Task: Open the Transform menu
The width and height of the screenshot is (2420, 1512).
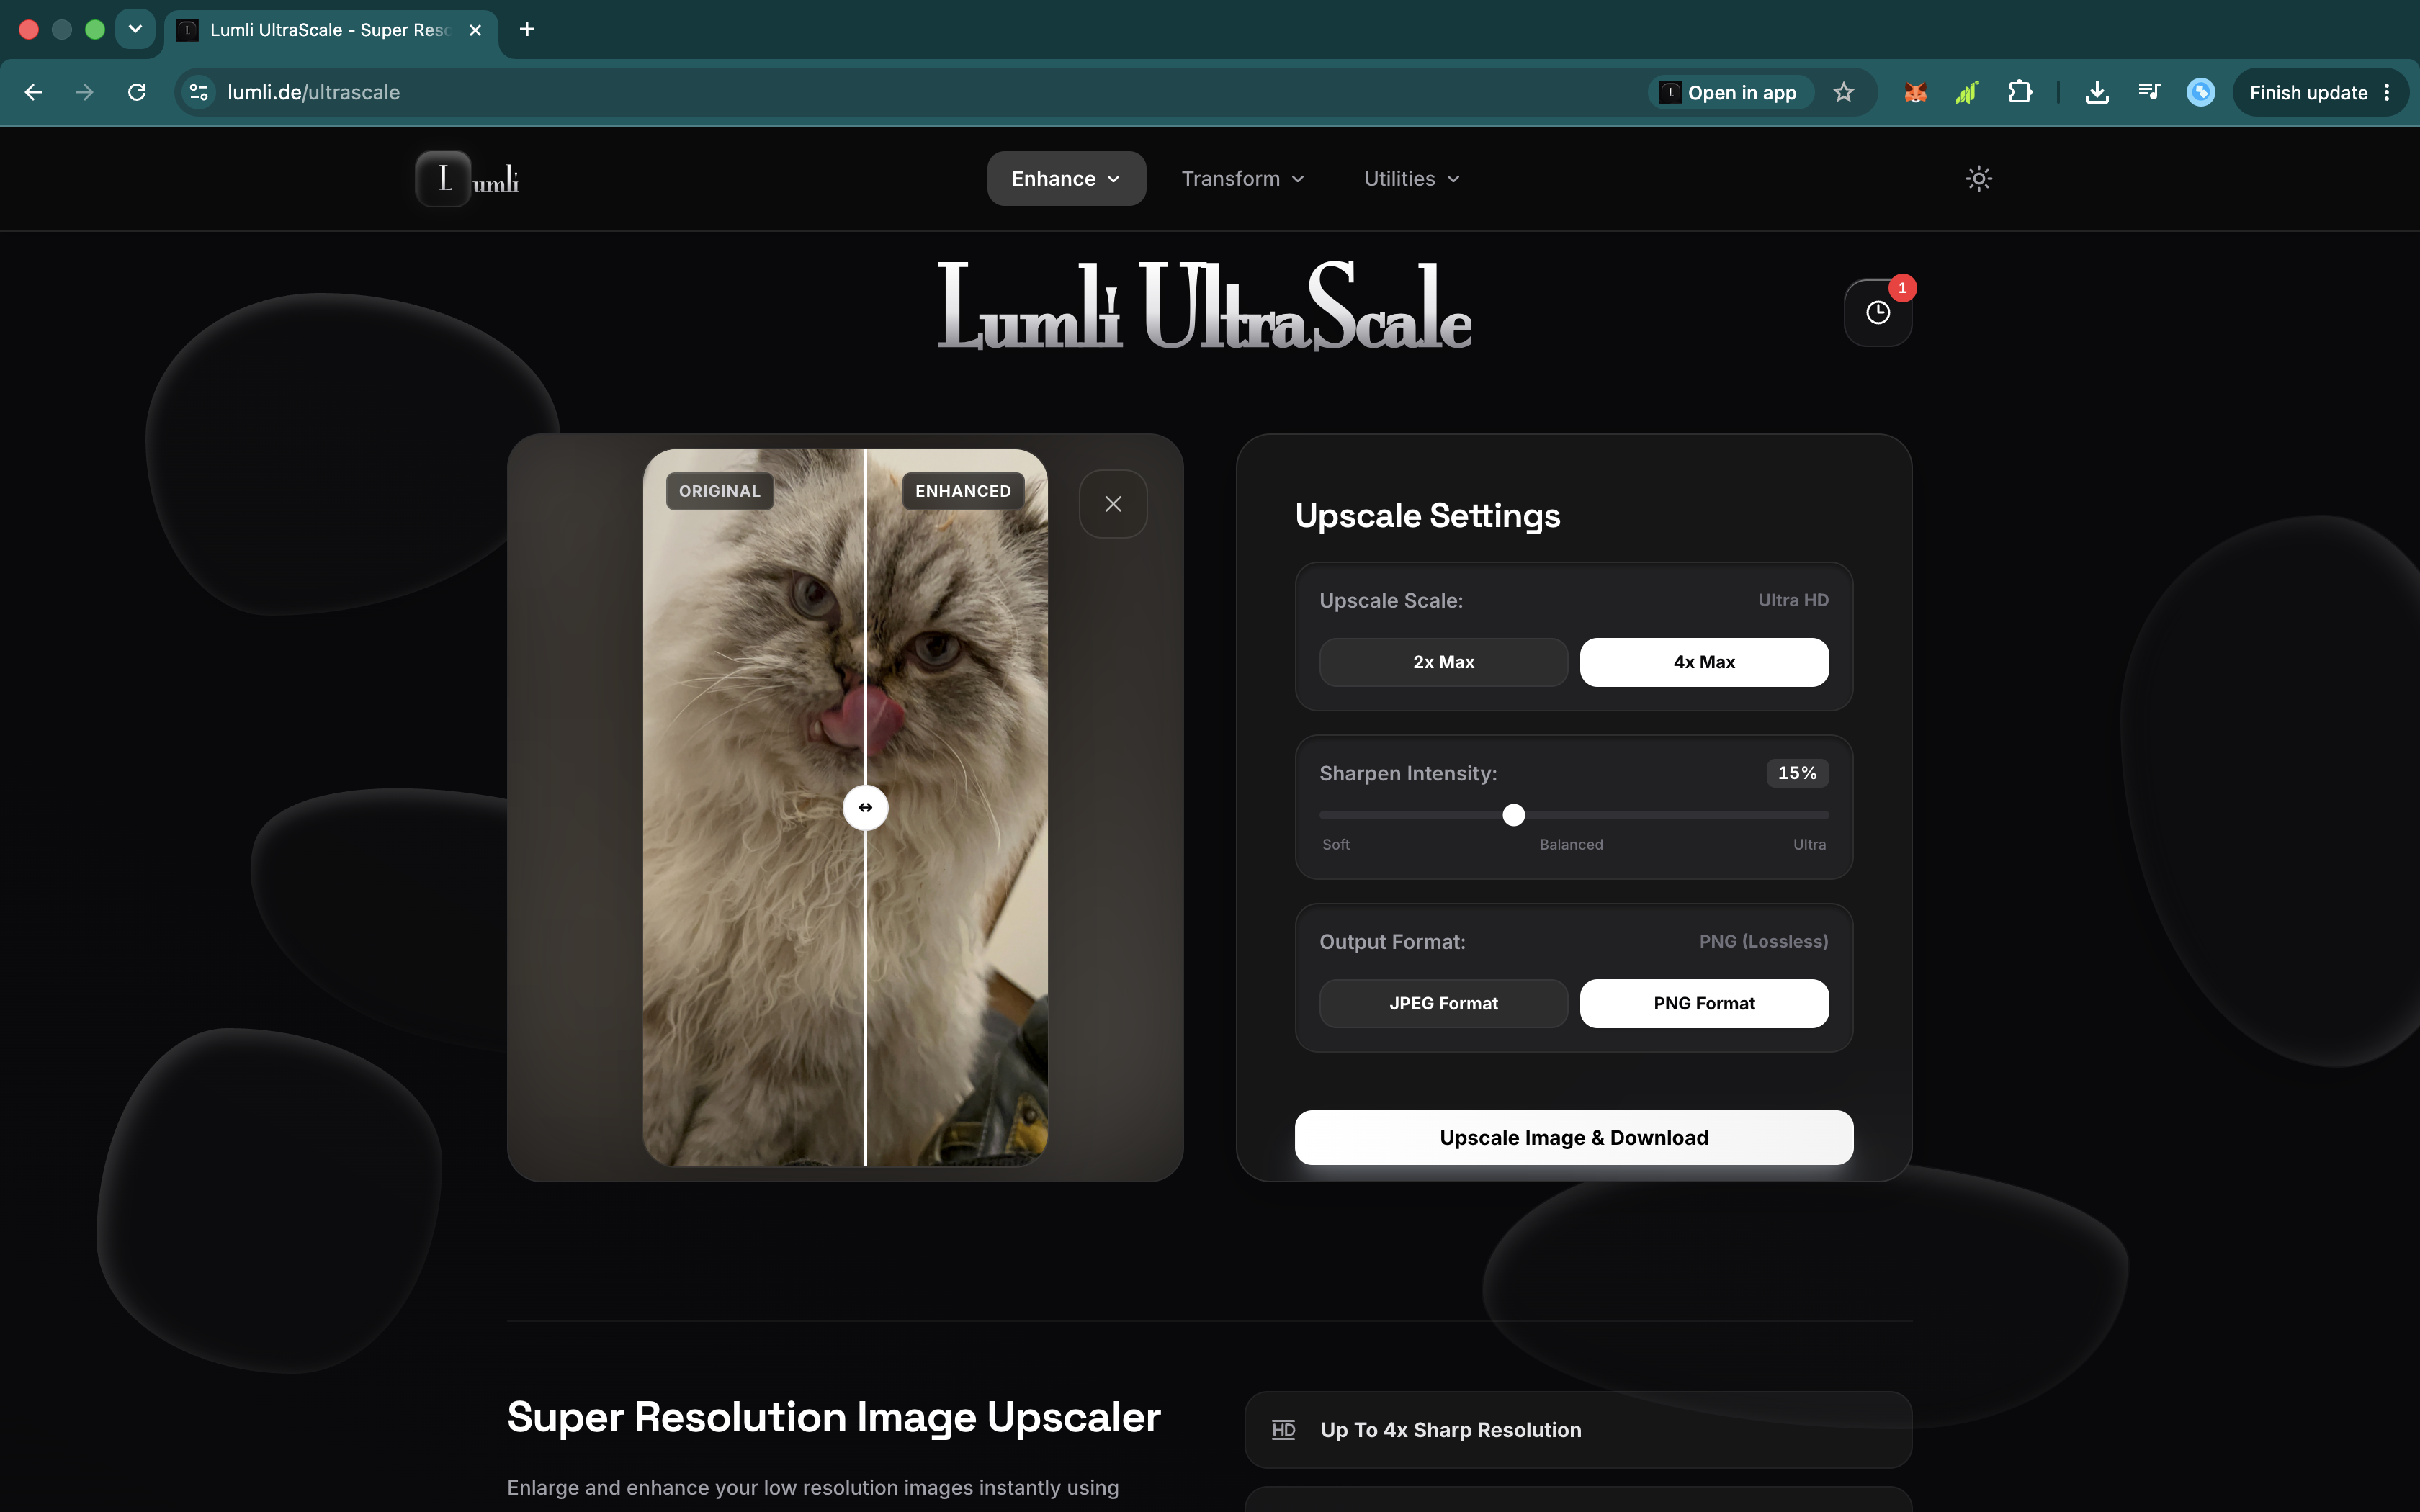Action: point(1243,179)
